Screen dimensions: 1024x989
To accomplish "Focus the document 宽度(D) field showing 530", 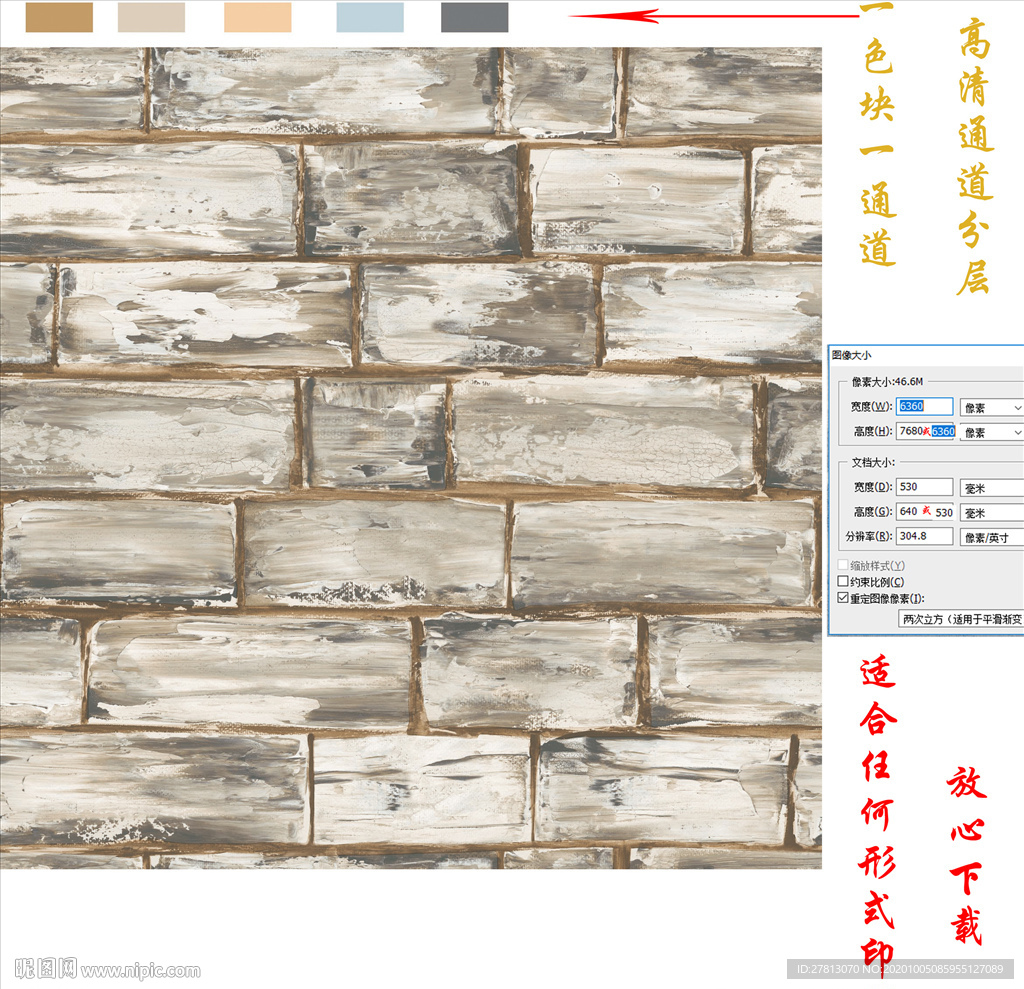I will pyautogui.click(x=924, y=487).
